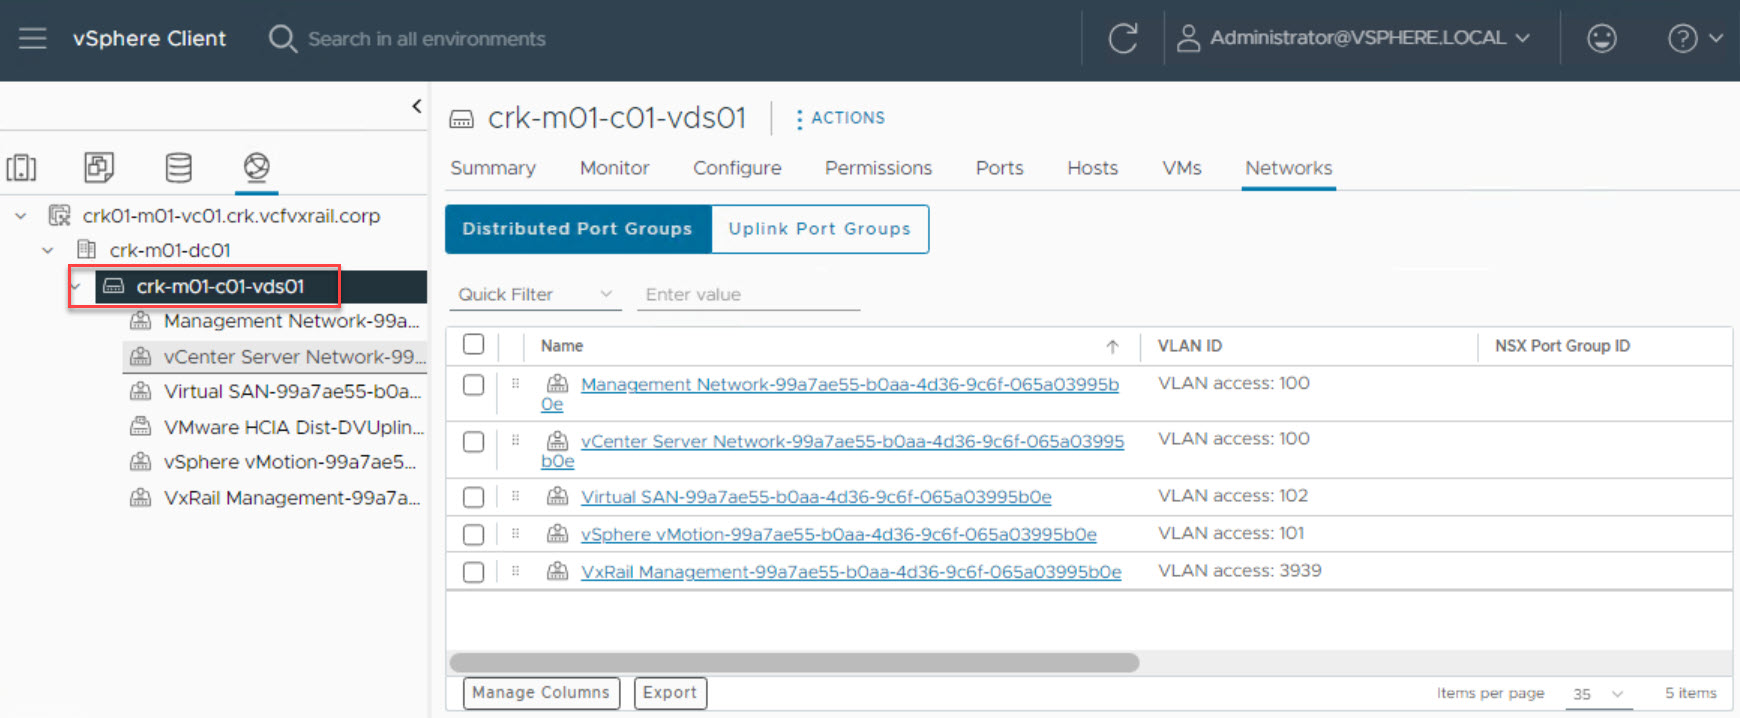This screenshot has width=1740, height=718.
Task: Switch to the Configure tab
Action: point(737,168)
